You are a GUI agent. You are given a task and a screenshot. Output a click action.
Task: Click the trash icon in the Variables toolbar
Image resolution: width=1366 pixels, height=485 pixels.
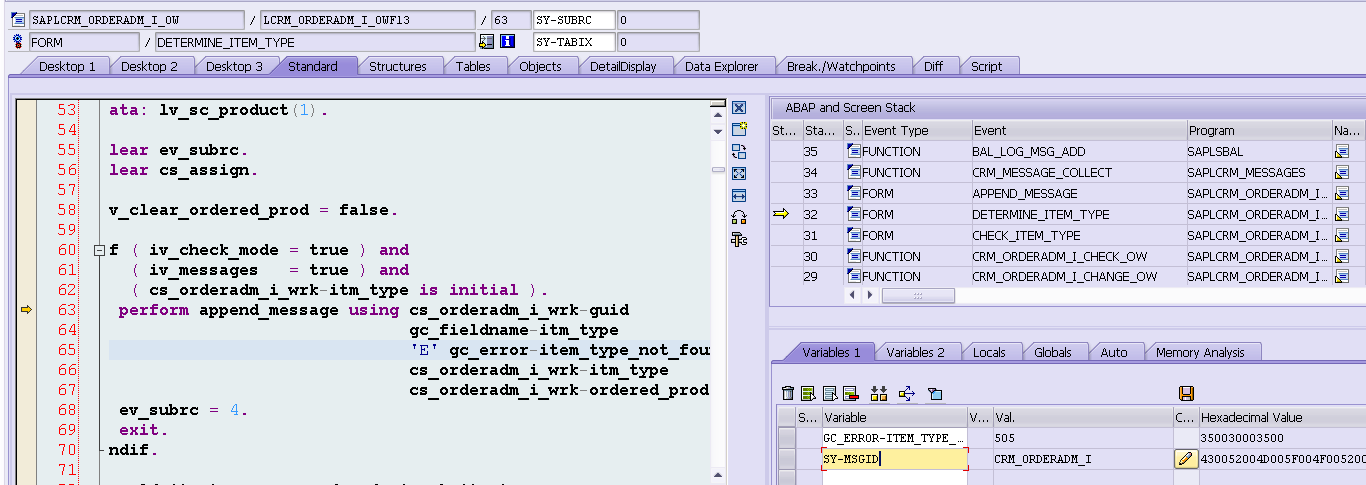(788, 393)
